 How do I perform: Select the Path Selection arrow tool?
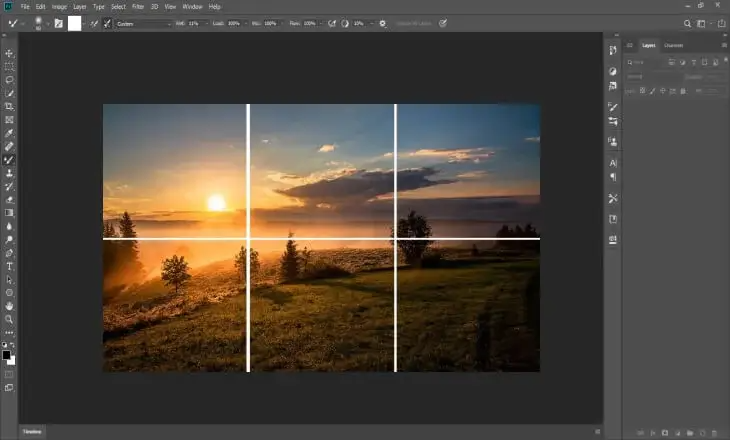pyautogui.click(x=9, y=280)
